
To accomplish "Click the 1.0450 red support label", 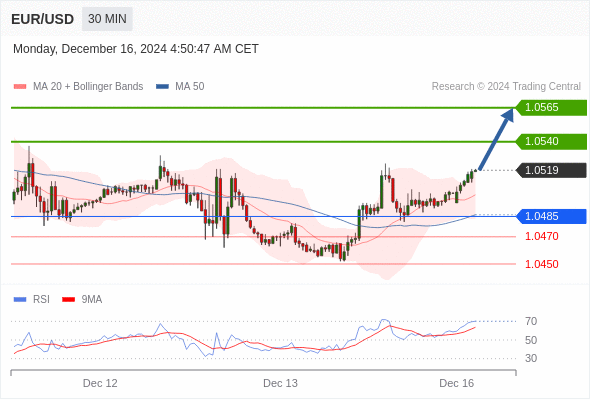I will (542, 264).
